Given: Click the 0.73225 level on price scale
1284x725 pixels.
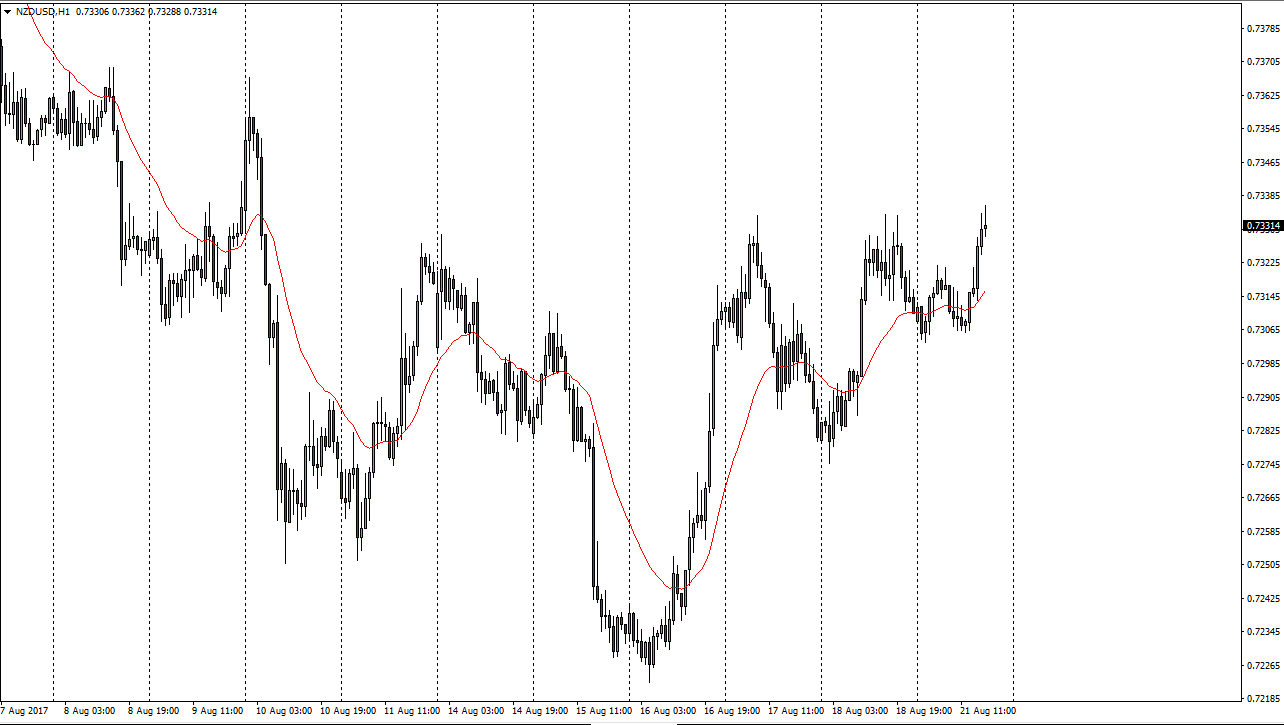Looking at the screenshot, I should pyautogui.click(x=1263, y=263).
